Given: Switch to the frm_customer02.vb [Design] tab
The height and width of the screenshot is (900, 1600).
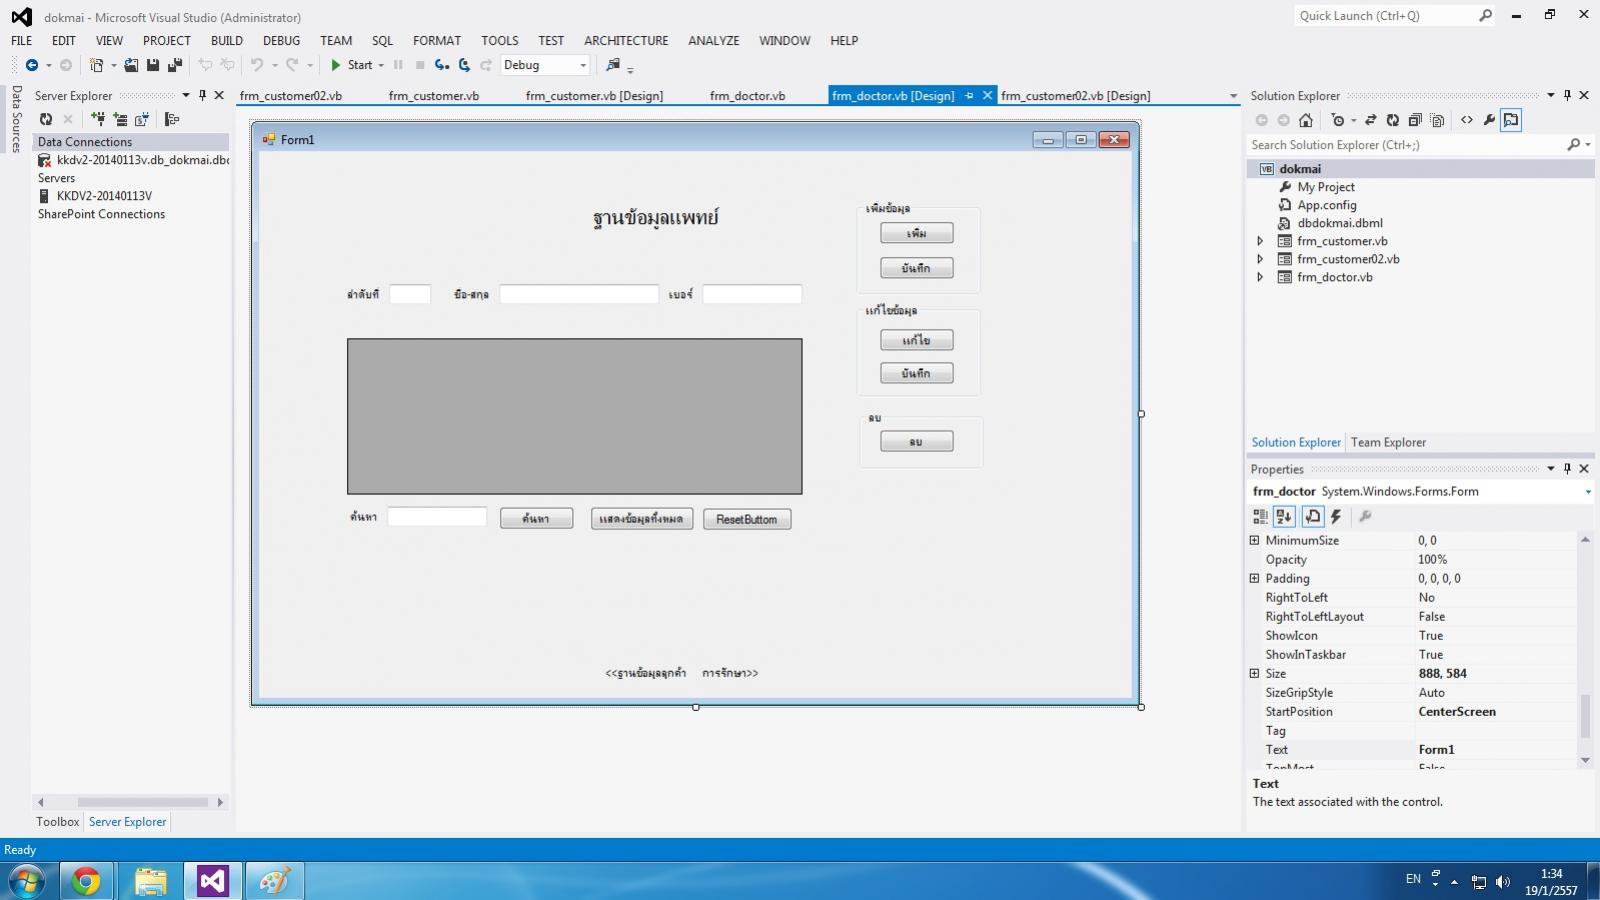Looking at the screenshot, I should (x=1075, y=96).
